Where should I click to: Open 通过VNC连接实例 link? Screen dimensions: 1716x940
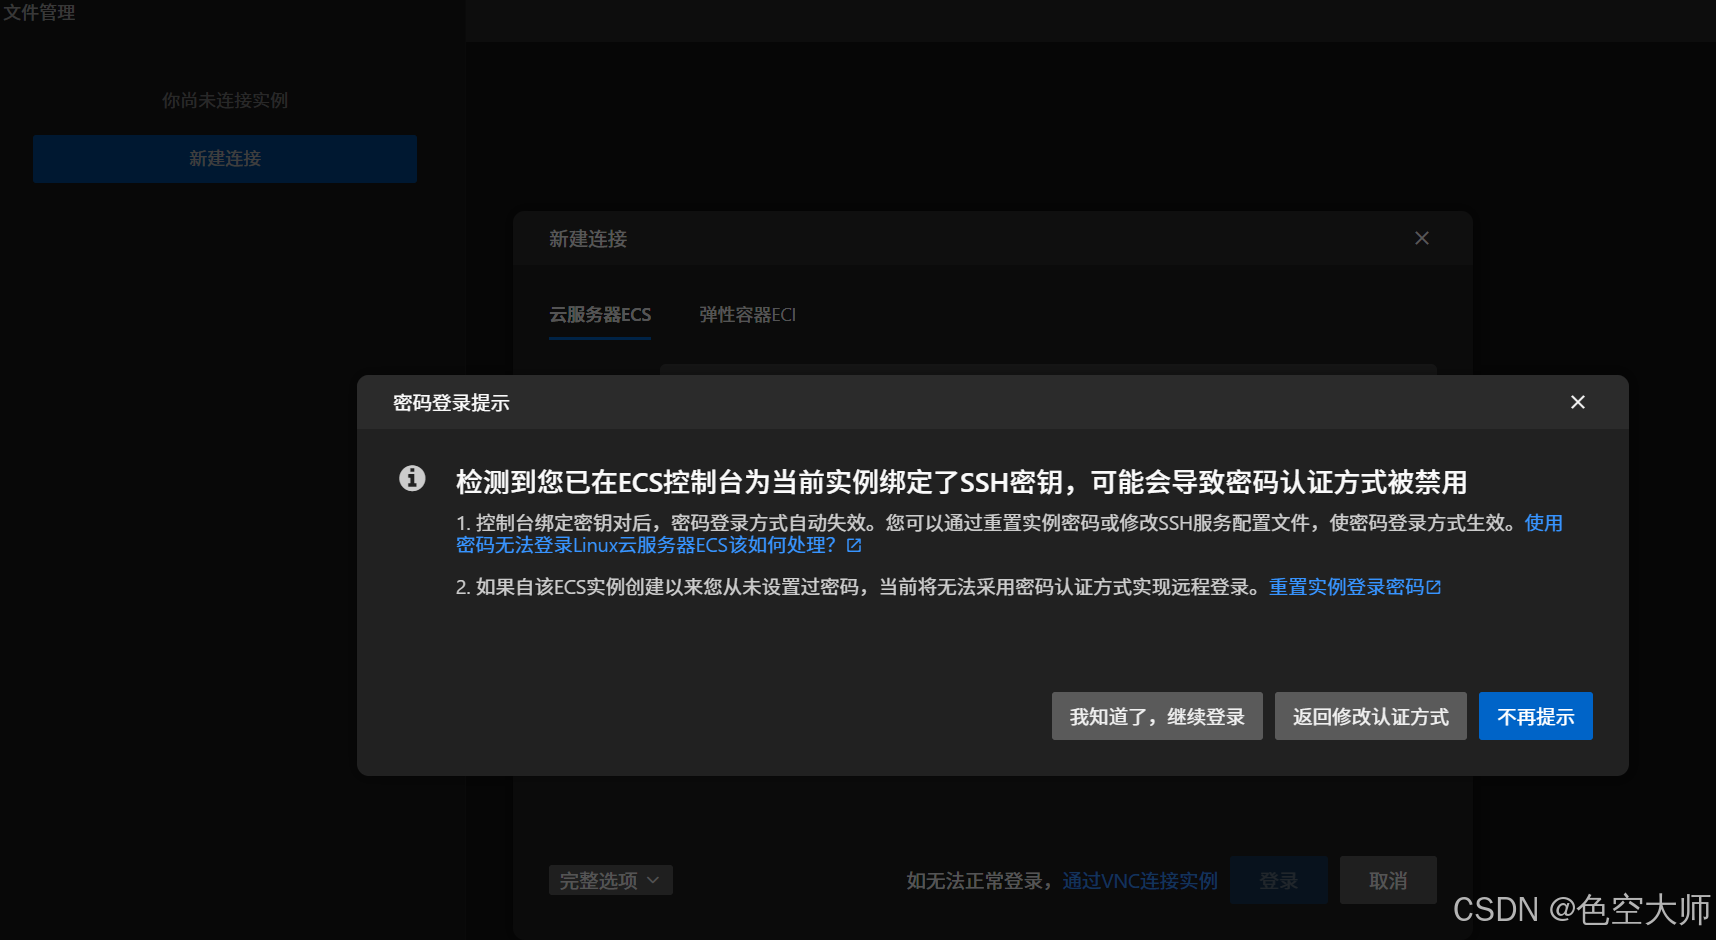[1140, 881]
